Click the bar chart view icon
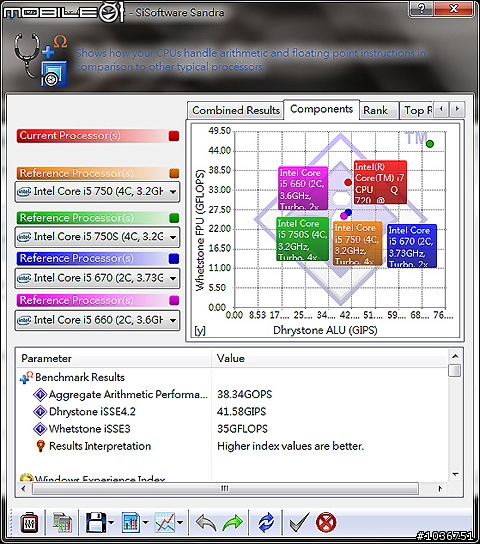 click(130, 522)
